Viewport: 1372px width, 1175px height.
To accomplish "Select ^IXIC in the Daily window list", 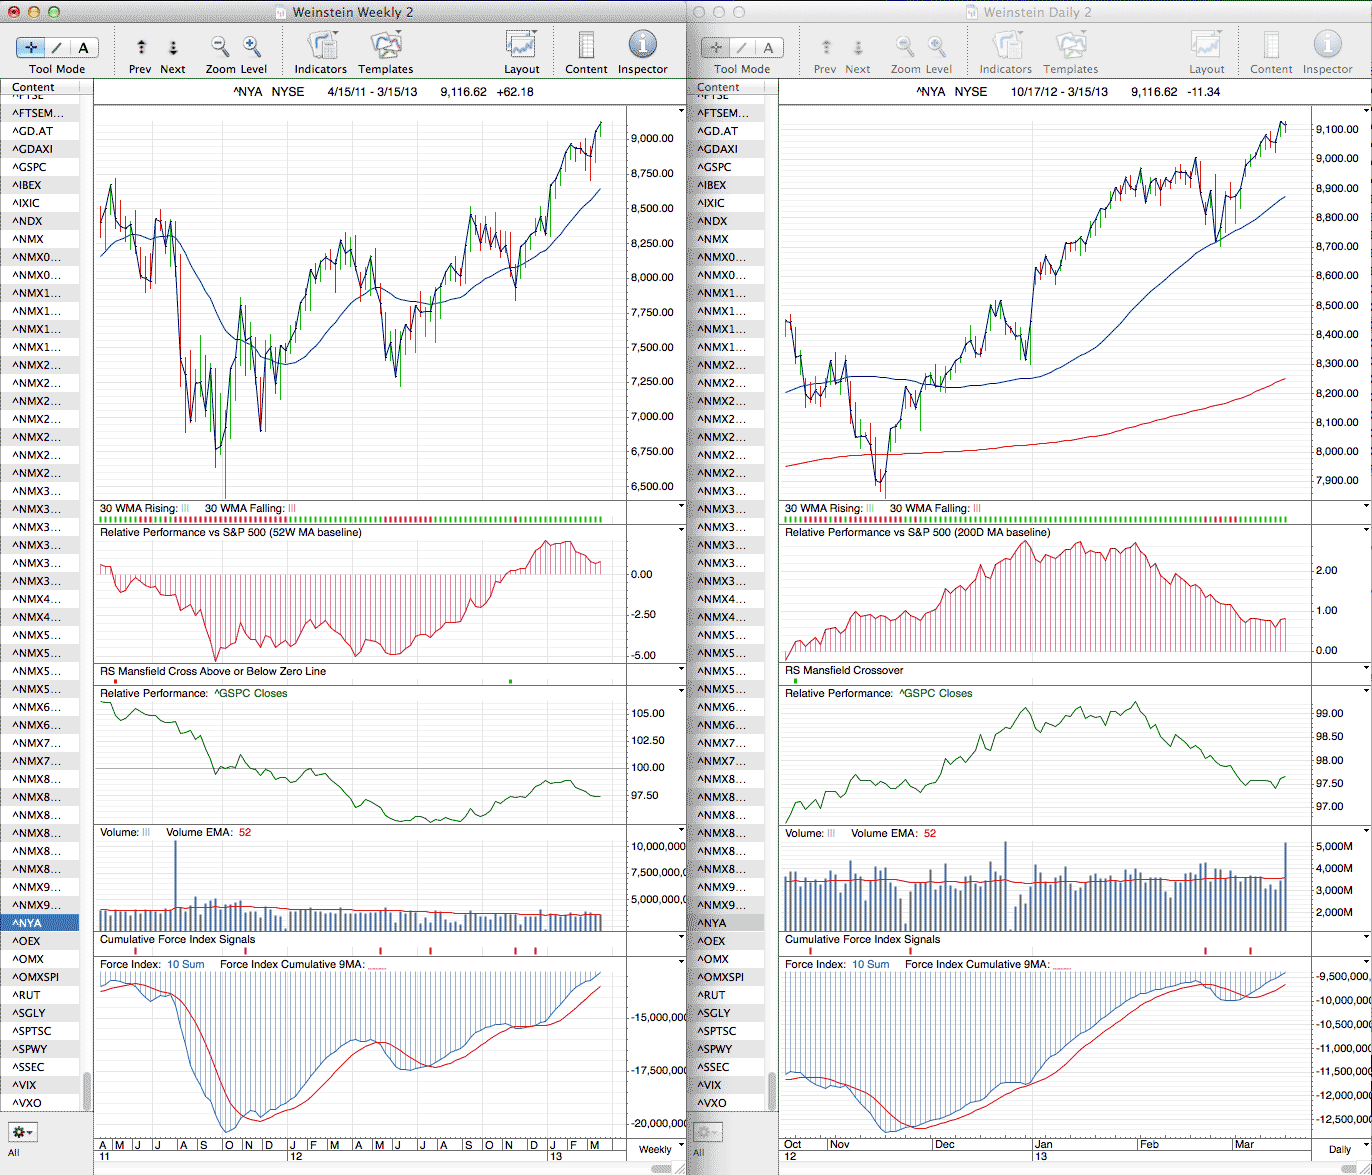I will pos(725,203).
